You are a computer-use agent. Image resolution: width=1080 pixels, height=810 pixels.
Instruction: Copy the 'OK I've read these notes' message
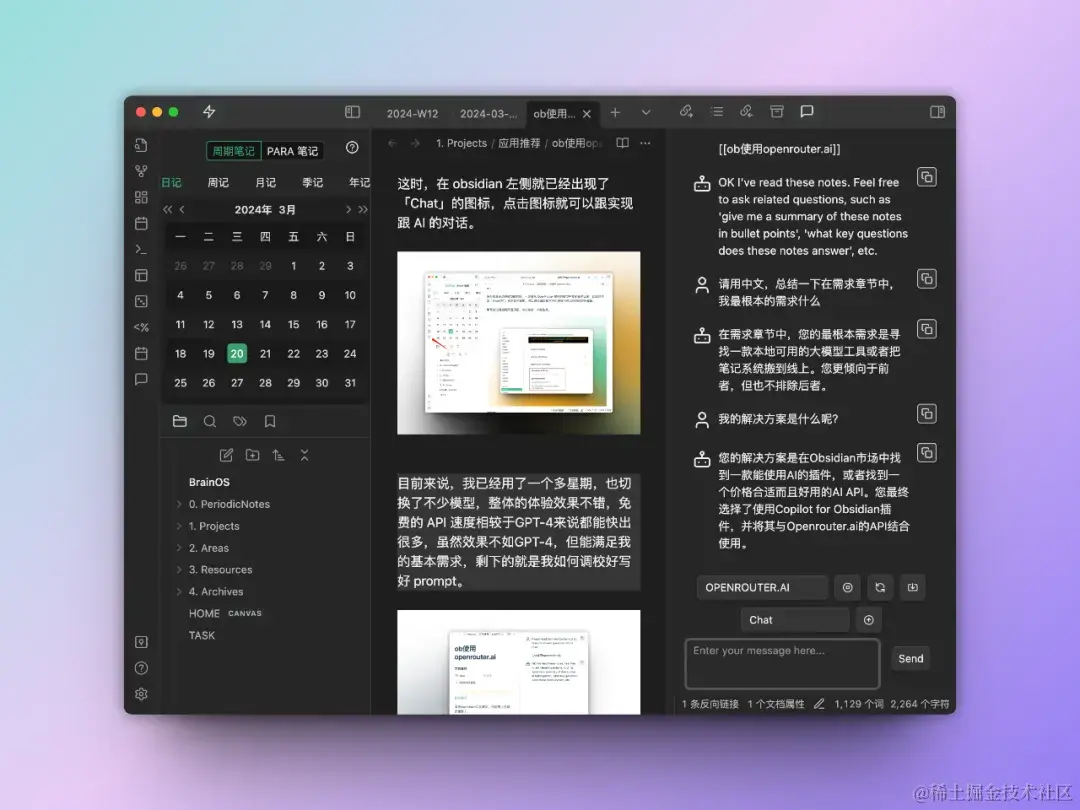coord(927,178)
